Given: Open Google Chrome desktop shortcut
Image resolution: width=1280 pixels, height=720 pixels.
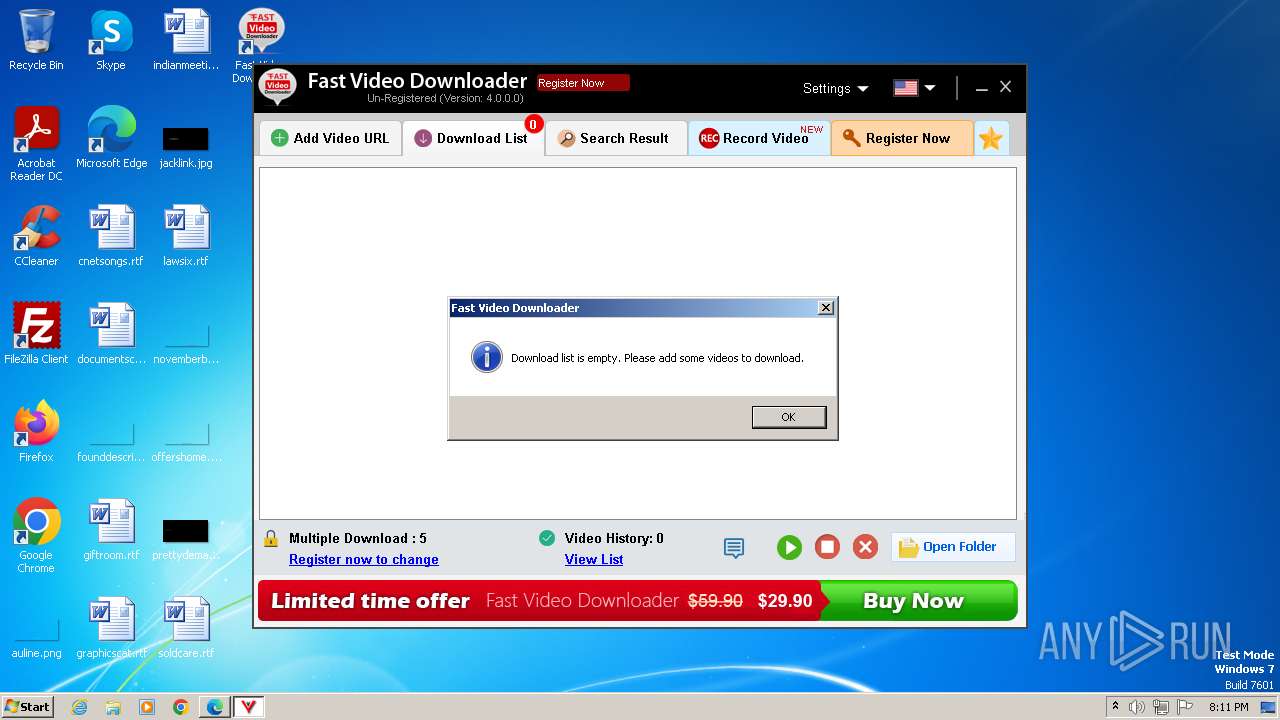Looking at the screenshot, I should (x=36, y=536).
